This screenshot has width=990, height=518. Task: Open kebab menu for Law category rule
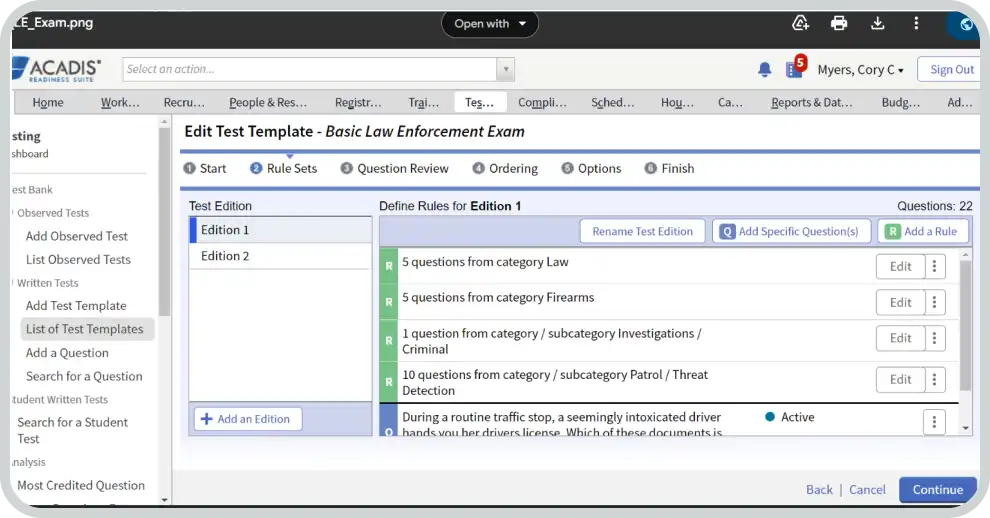pos(935,266)
